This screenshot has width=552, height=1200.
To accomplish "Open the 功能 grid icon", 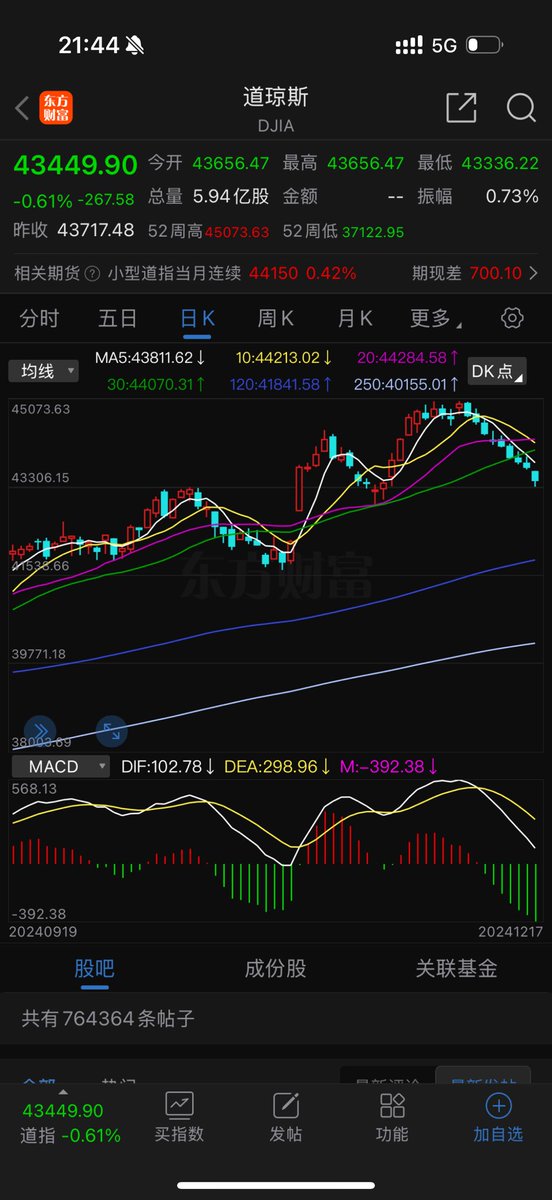I will 392,1105.
